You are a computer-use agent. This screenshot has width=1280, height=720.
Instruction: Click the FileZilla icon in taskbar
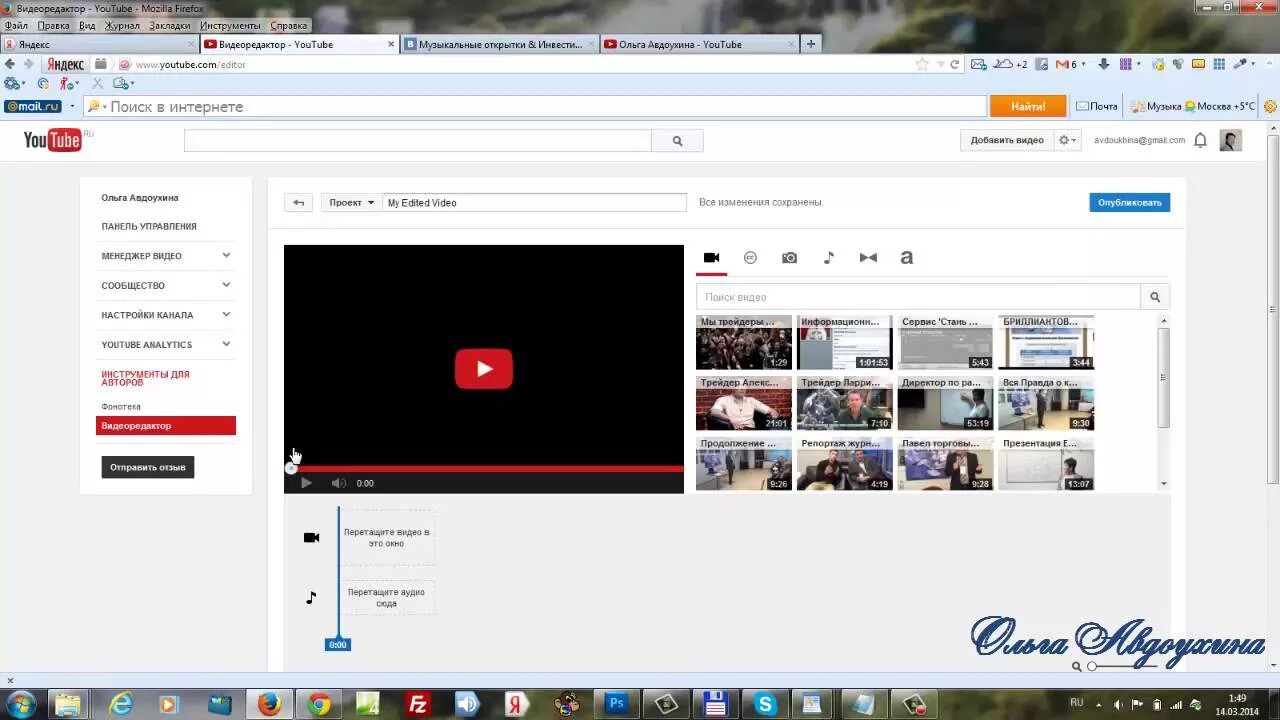click(418, 703)
